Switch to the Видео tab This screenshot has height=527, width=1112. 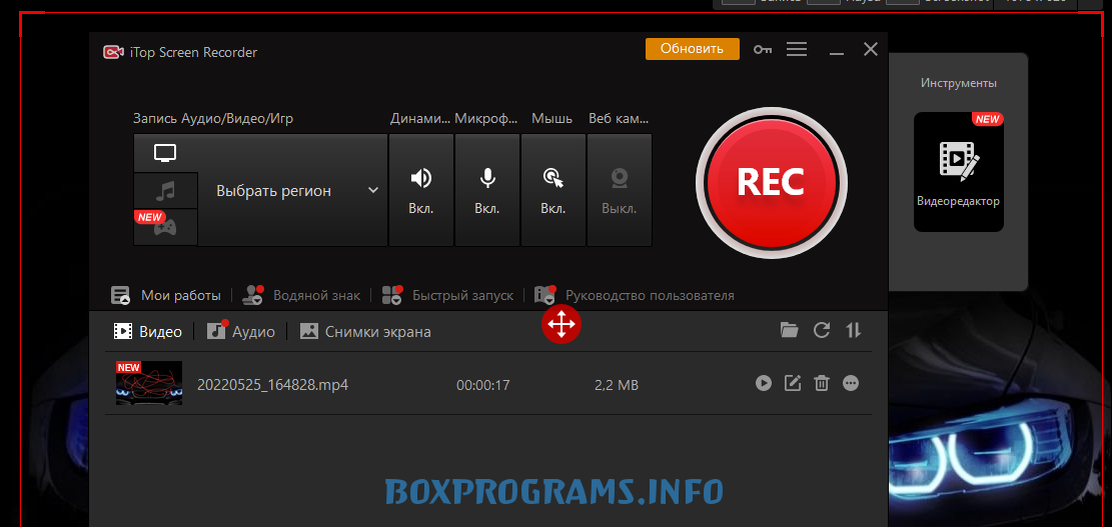(148, 331)
